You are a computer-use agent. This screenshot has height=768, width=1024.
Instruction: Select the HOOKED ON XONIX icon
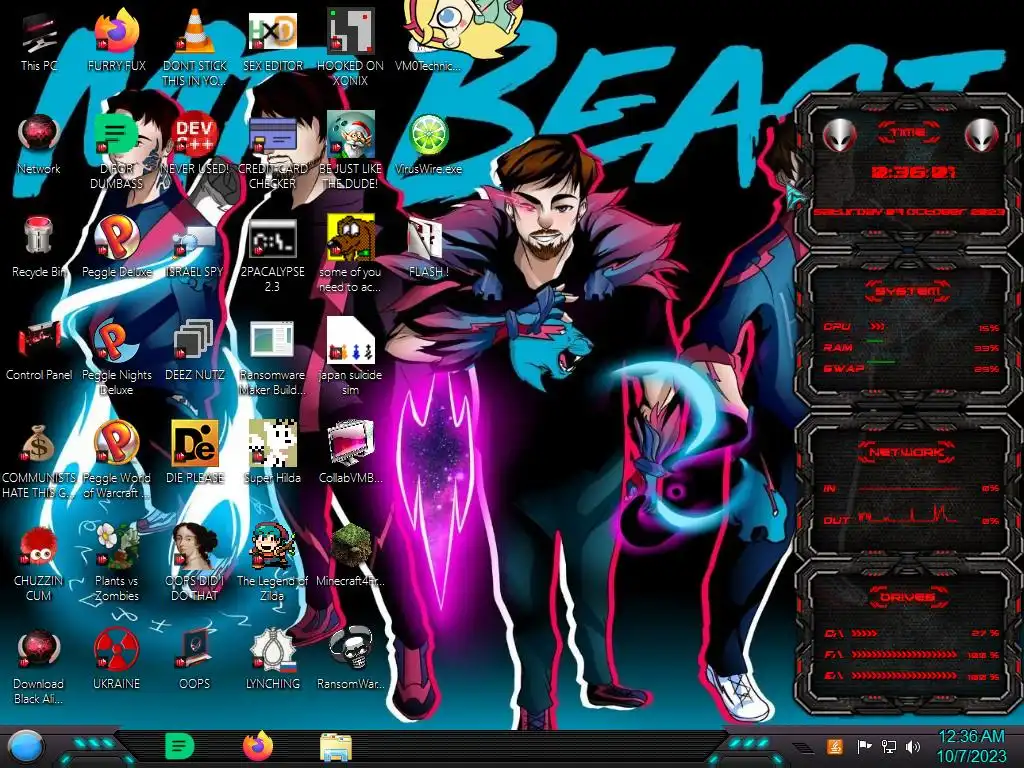point(350,31)
